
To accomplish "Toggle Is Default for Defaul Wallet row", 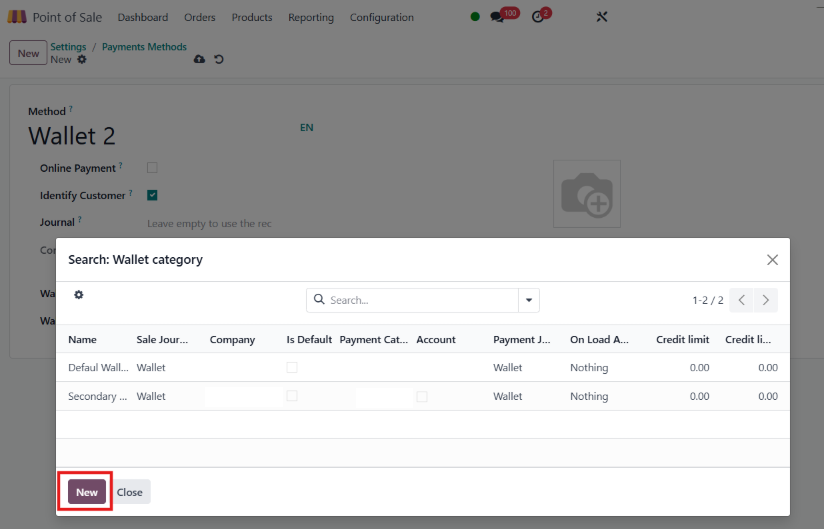I will pos(292,368).
